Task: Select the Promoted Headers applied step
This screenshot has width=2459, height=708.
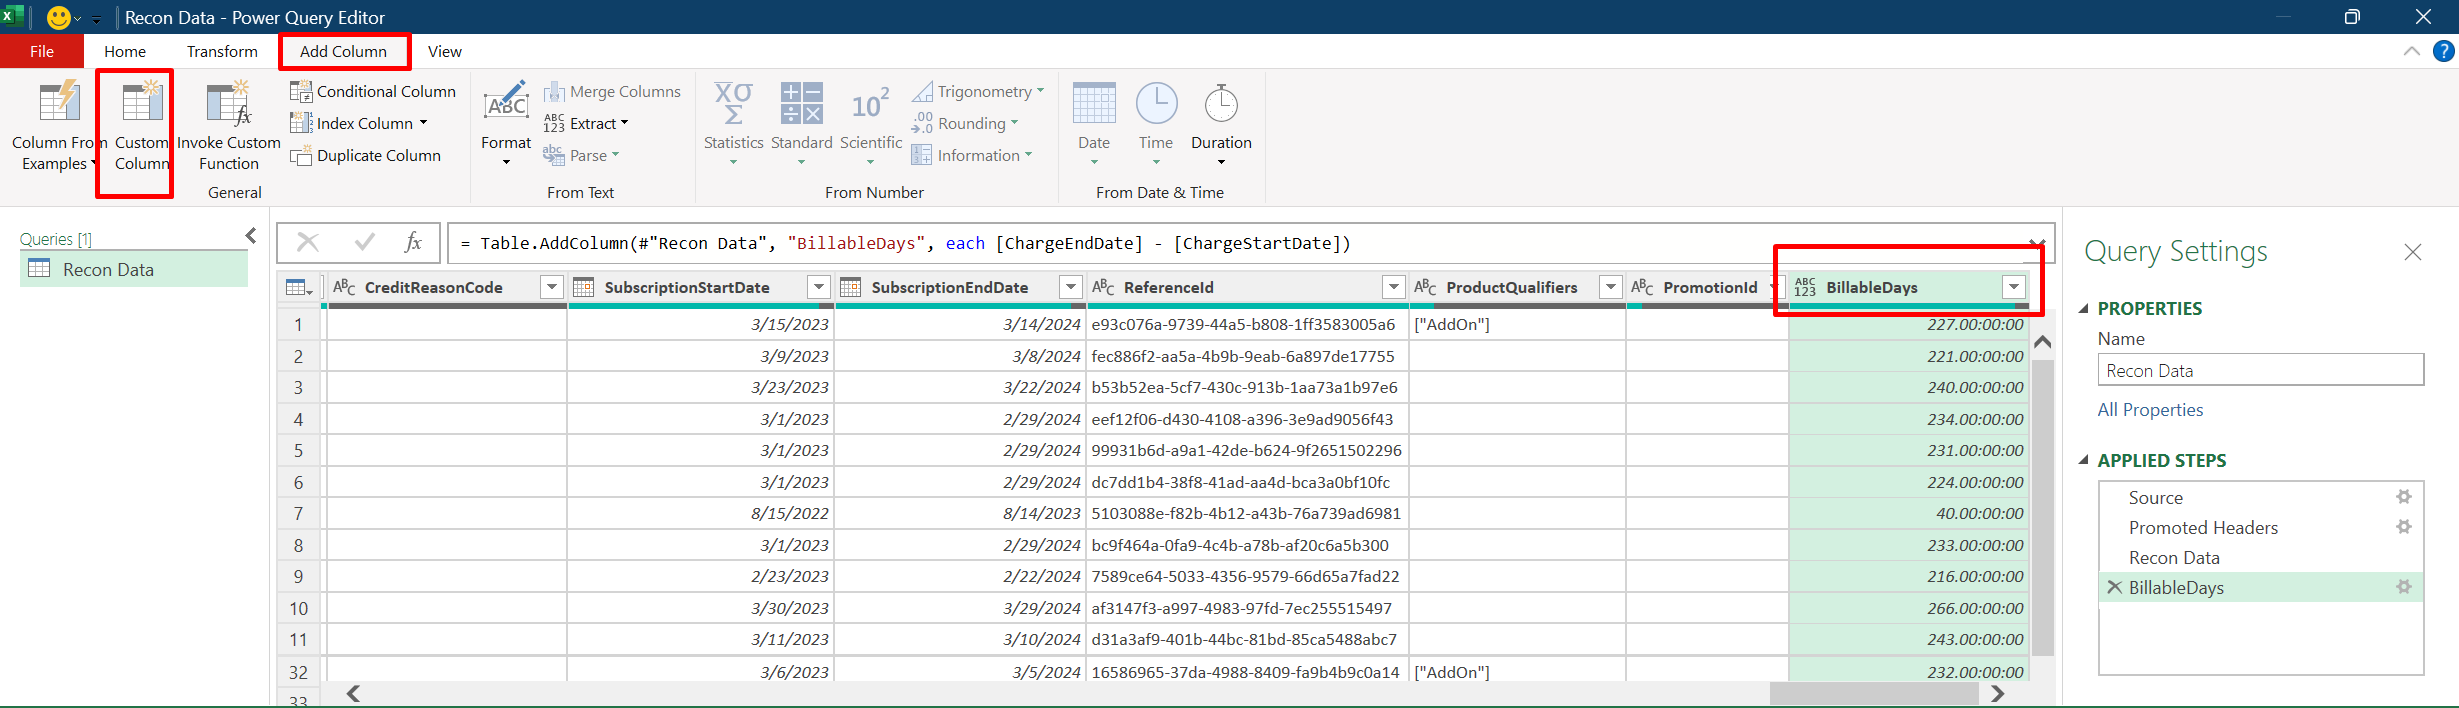Action: (2203, 527)
